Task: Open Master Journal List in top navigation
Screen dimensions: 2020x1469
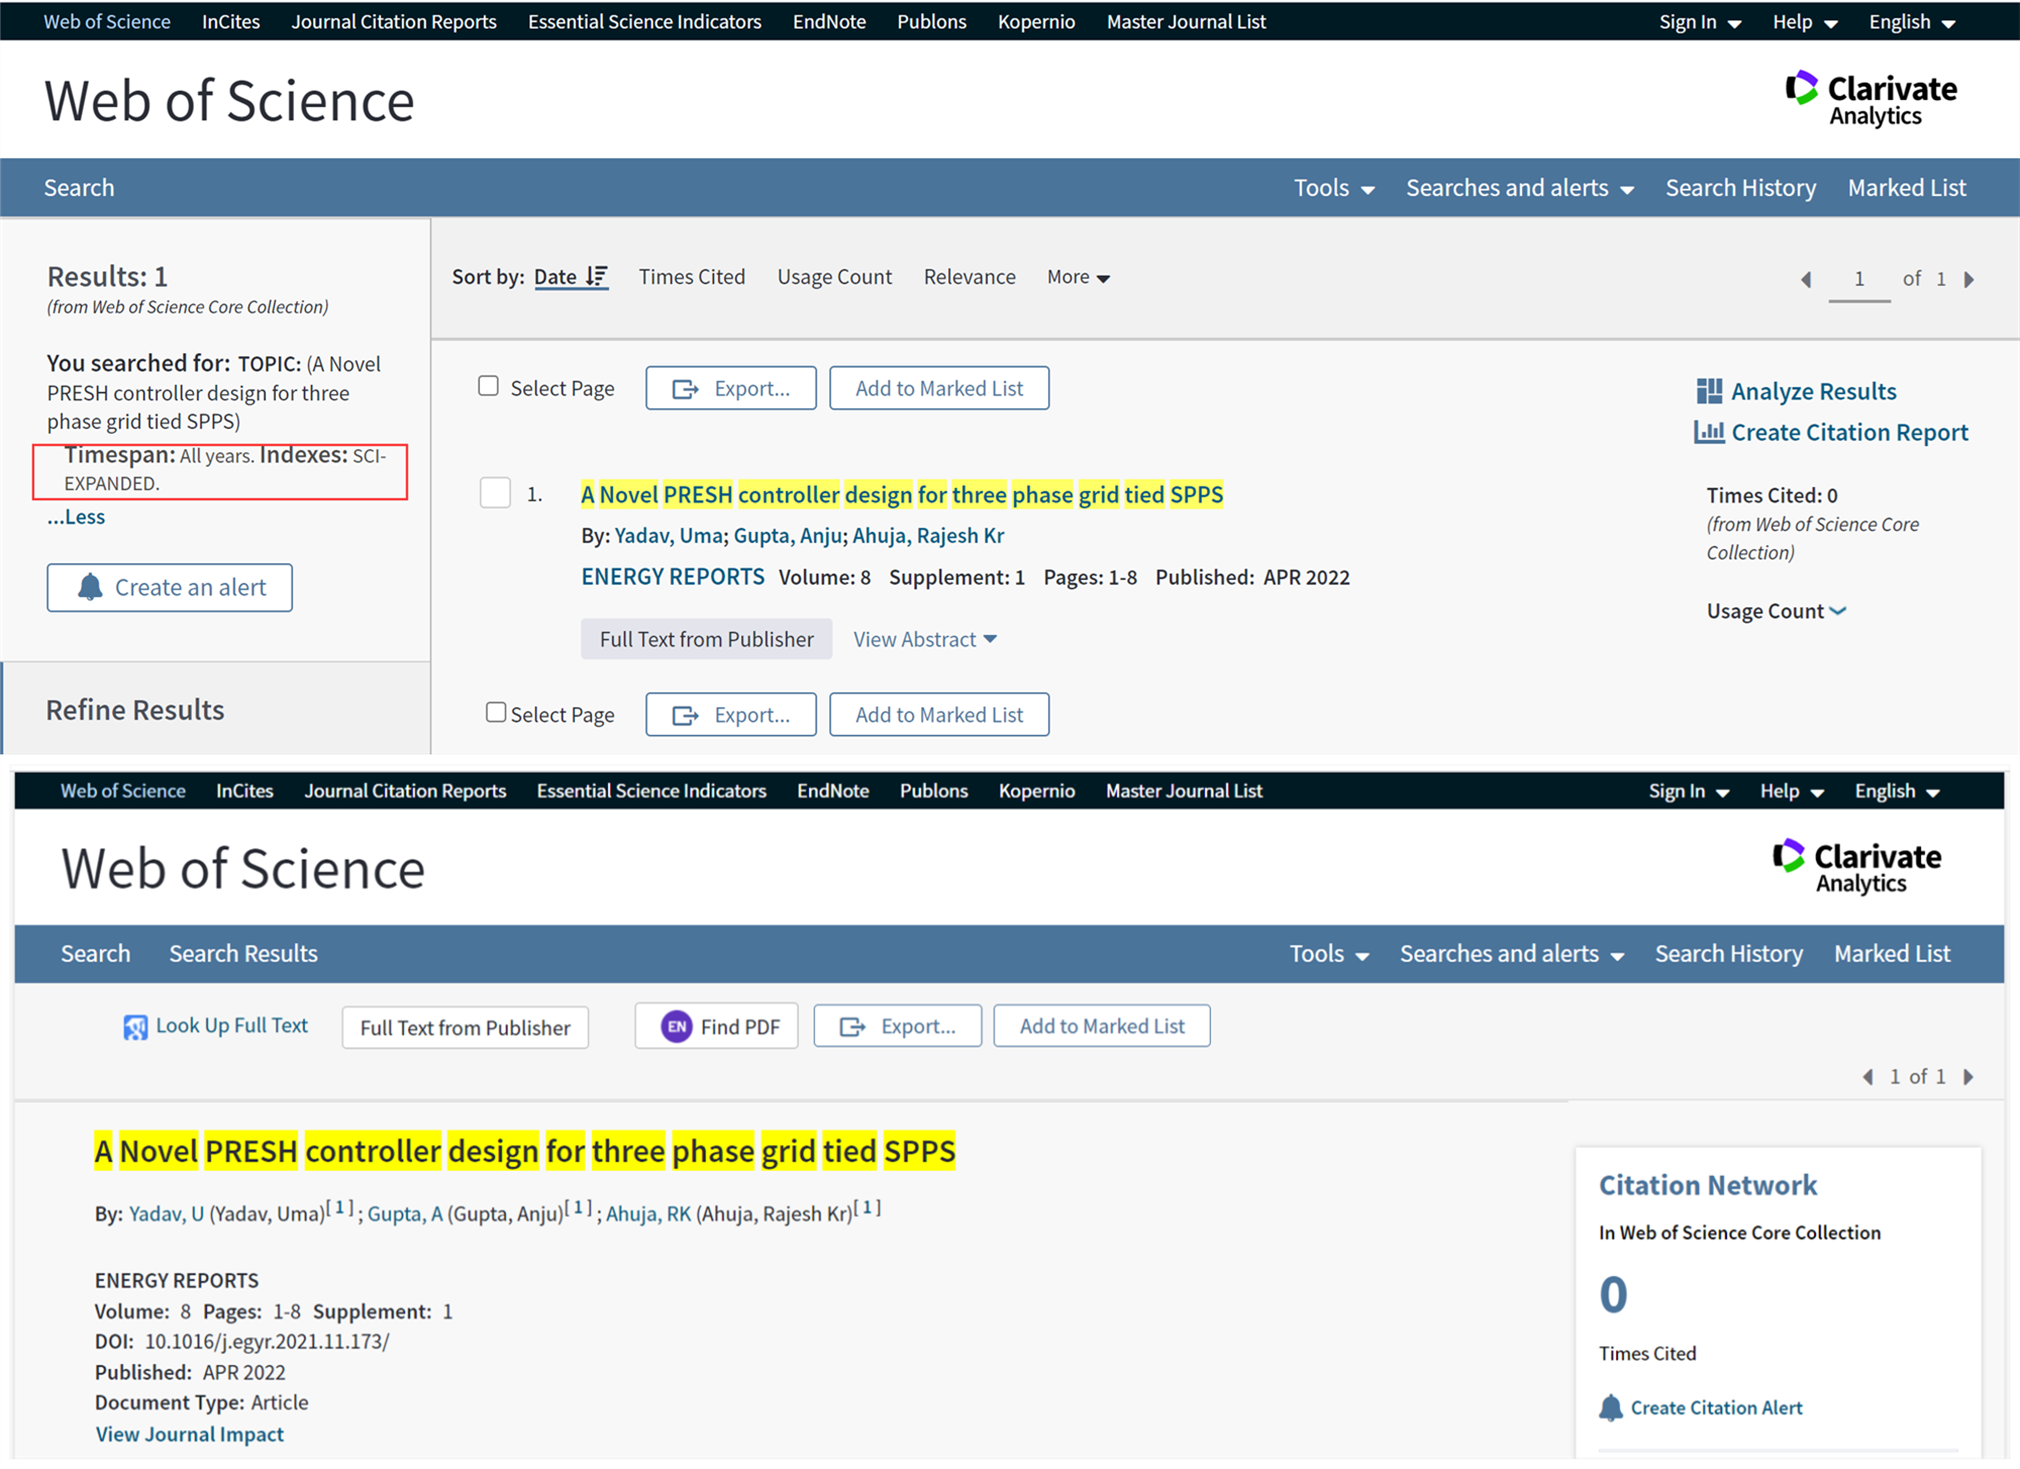Action: click(1186, 22)
